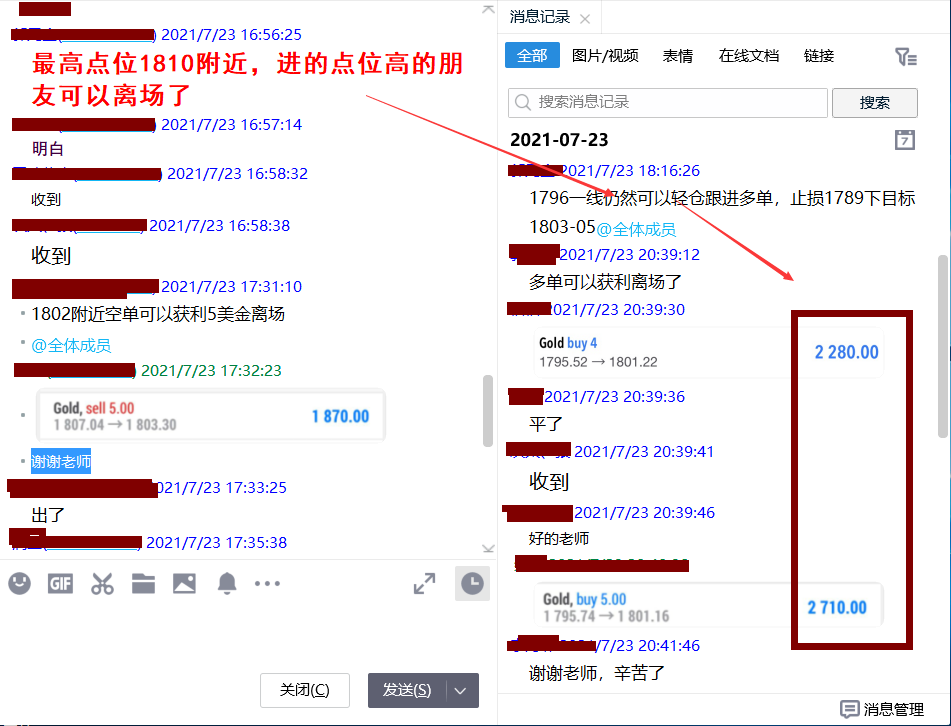Toggle the clock message history icon
The height and width of the screenshot is (726, 951).
click(472, 583)
